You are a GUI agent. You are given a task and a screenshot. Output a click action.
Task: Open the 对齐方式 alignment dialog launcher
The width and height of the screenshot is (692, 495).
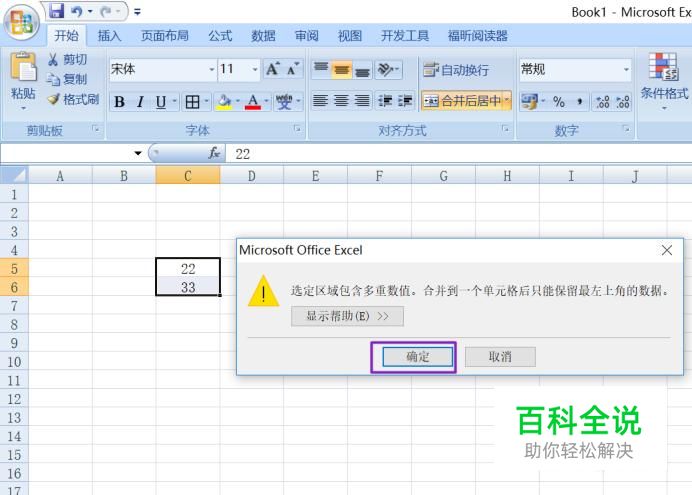tap(505, 129)
